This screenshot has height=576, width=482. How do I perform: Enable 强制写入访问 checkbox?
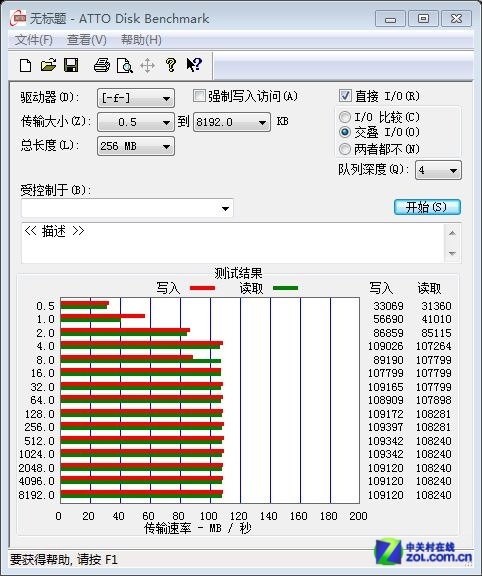(x=199, y=96)
